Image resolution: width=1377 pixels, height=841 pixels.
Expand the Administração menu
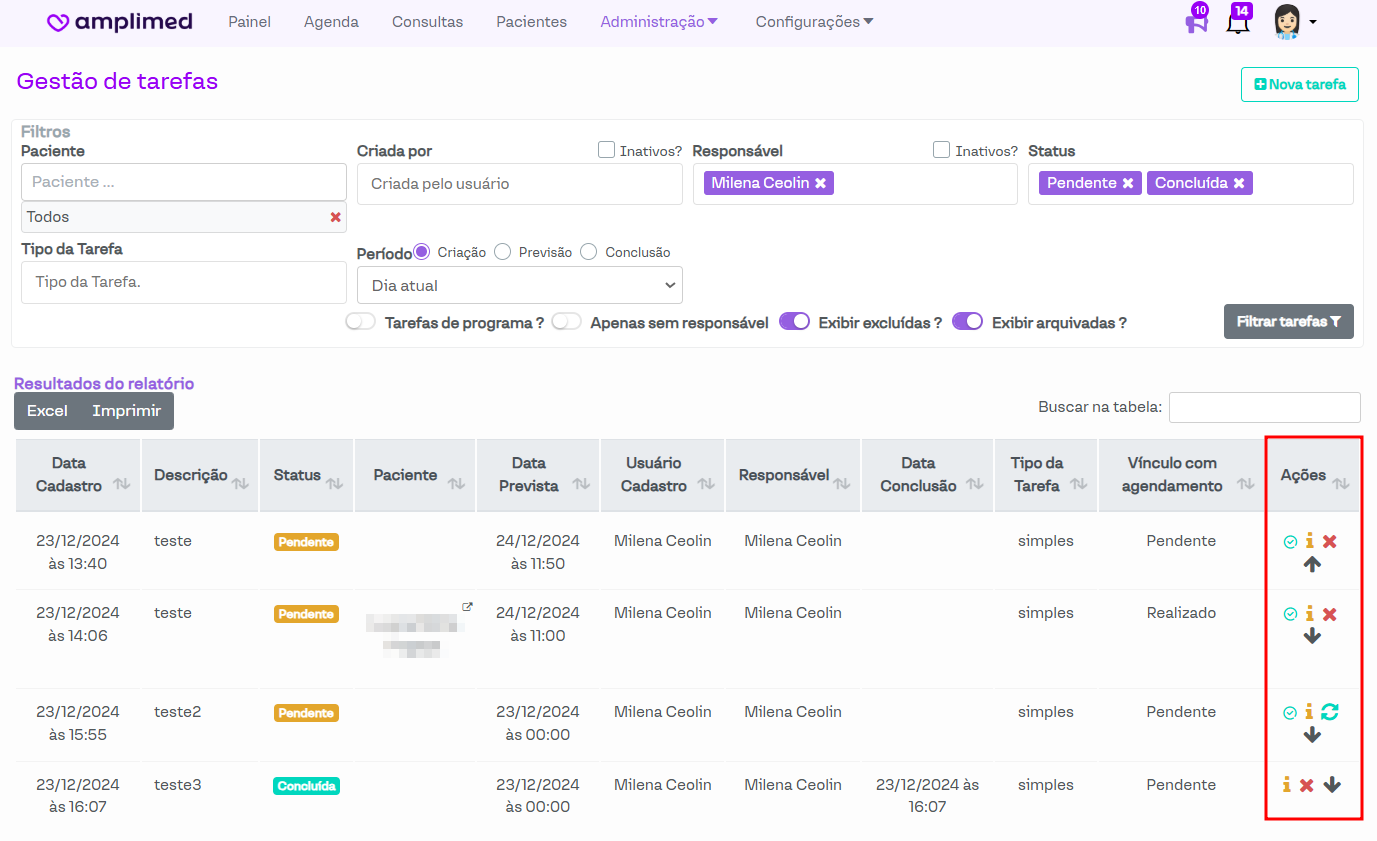[x=659, y=22]
